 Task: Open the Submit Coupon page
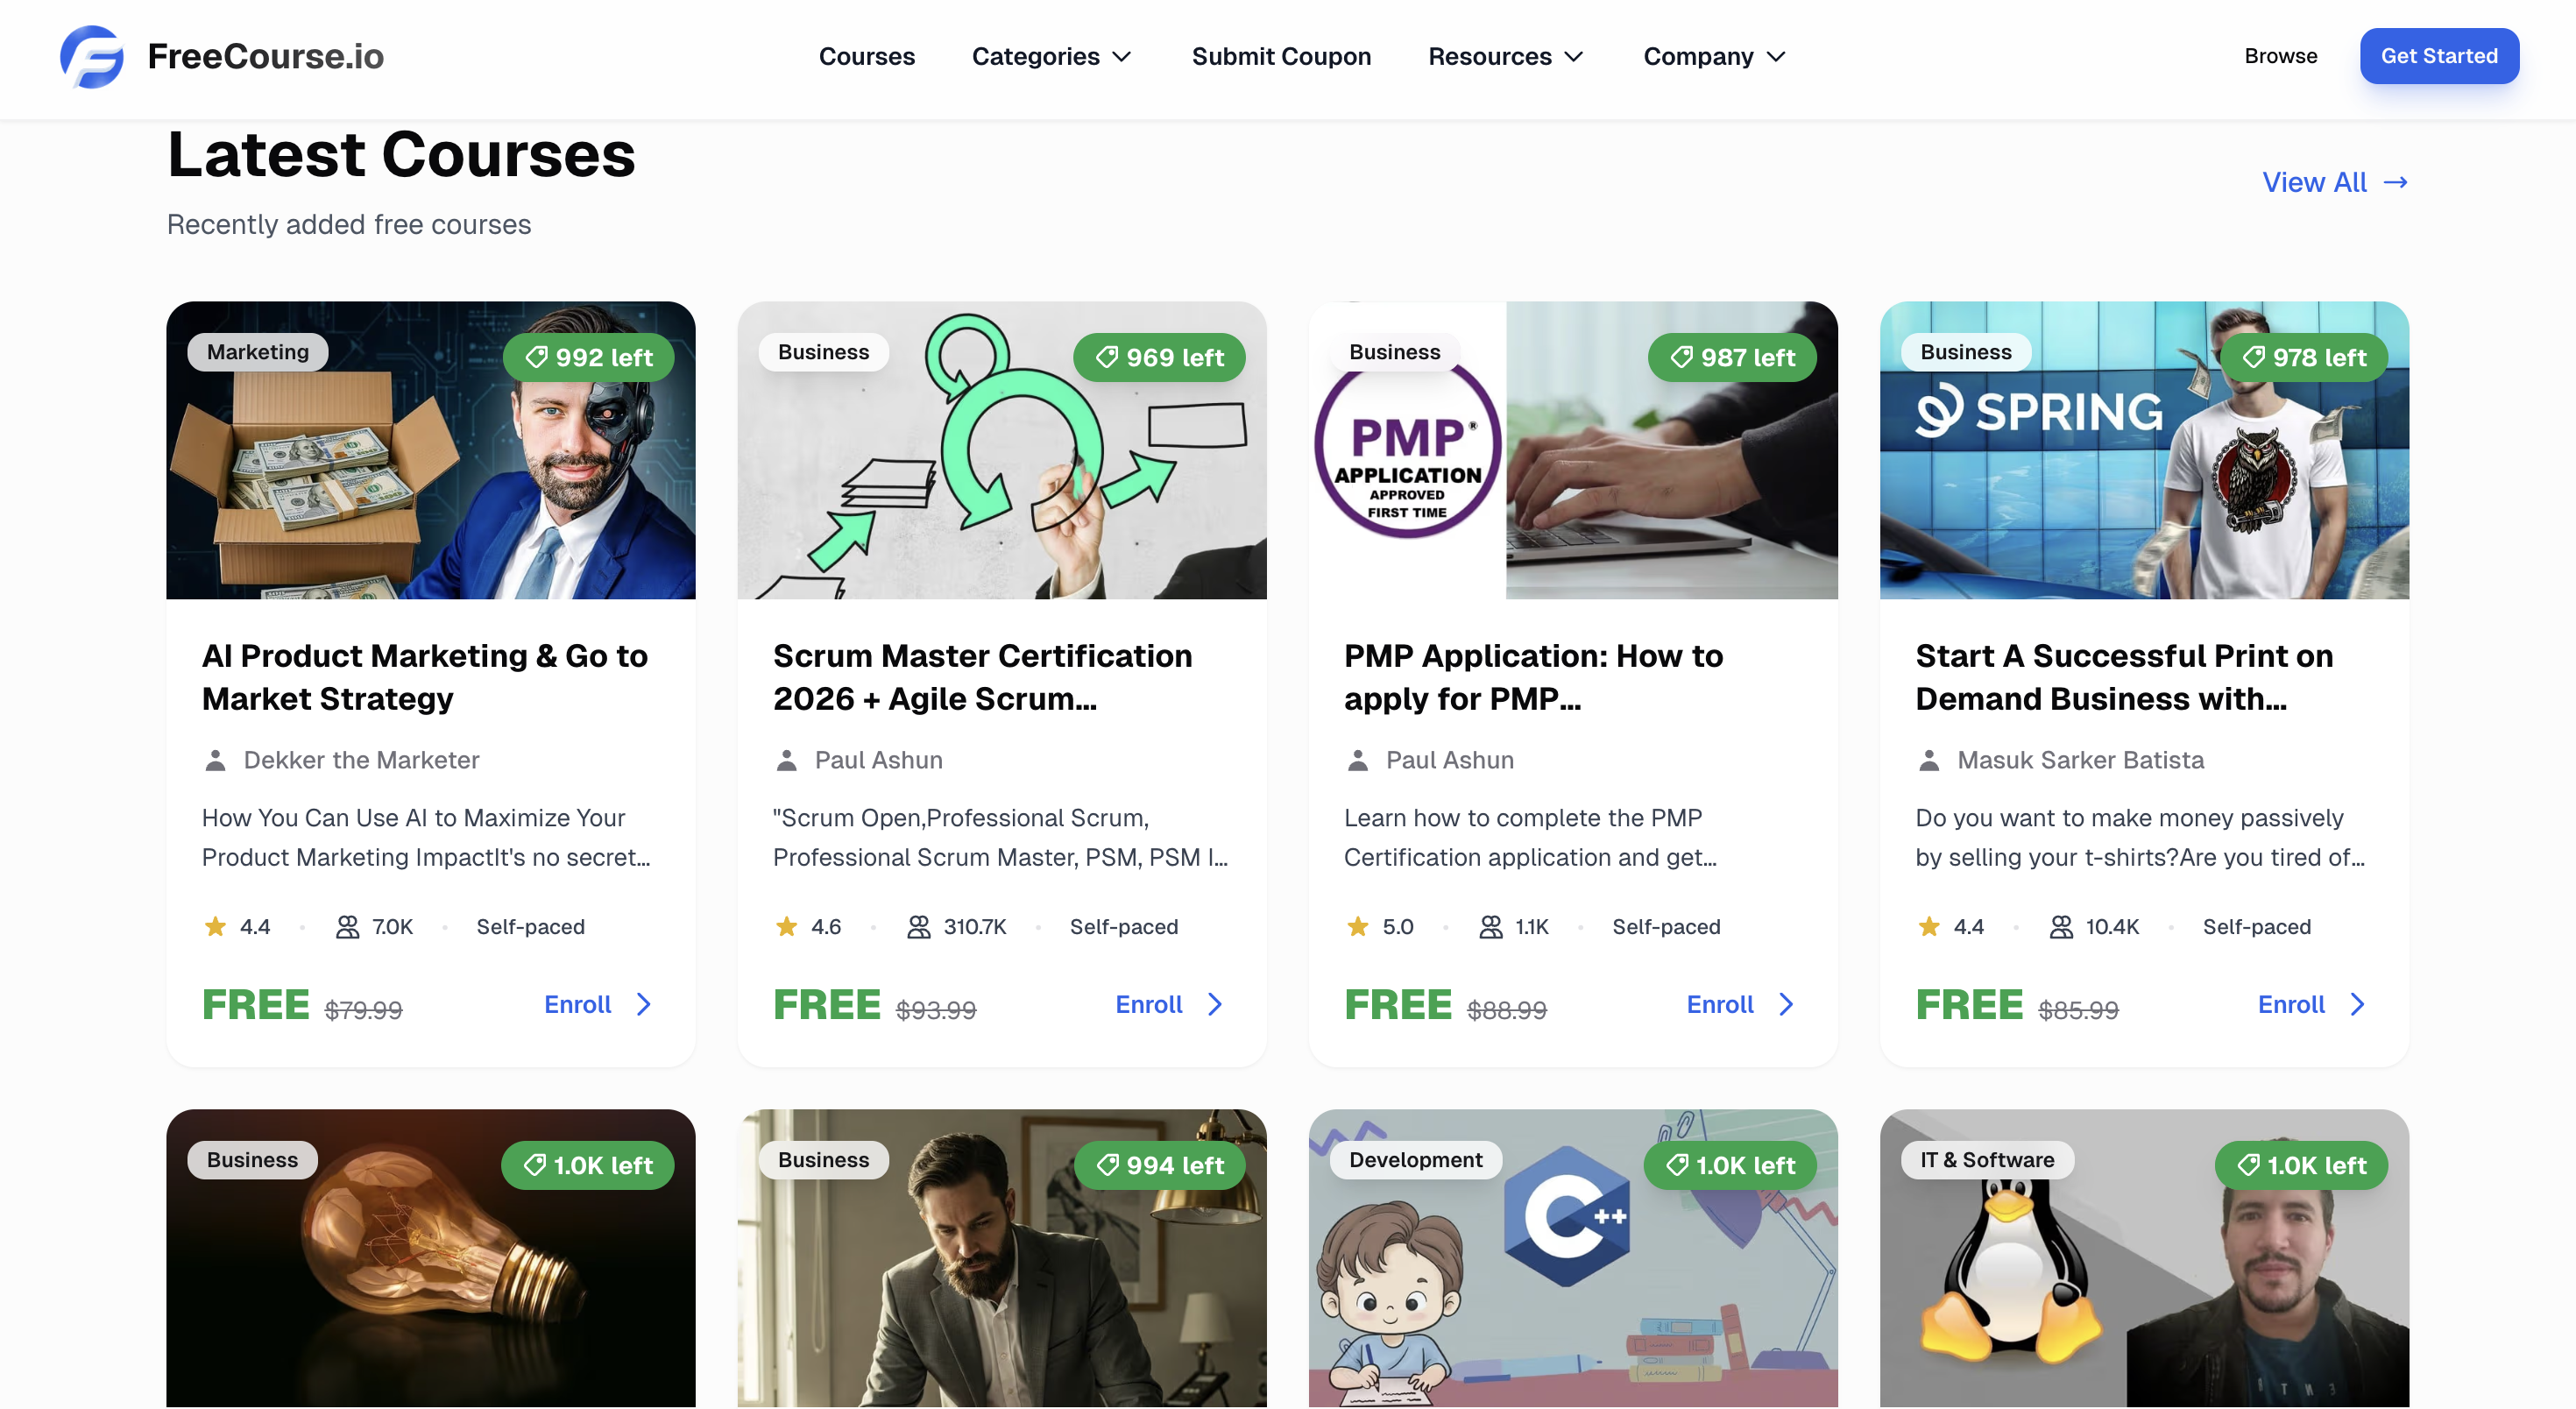point(1281,56)
